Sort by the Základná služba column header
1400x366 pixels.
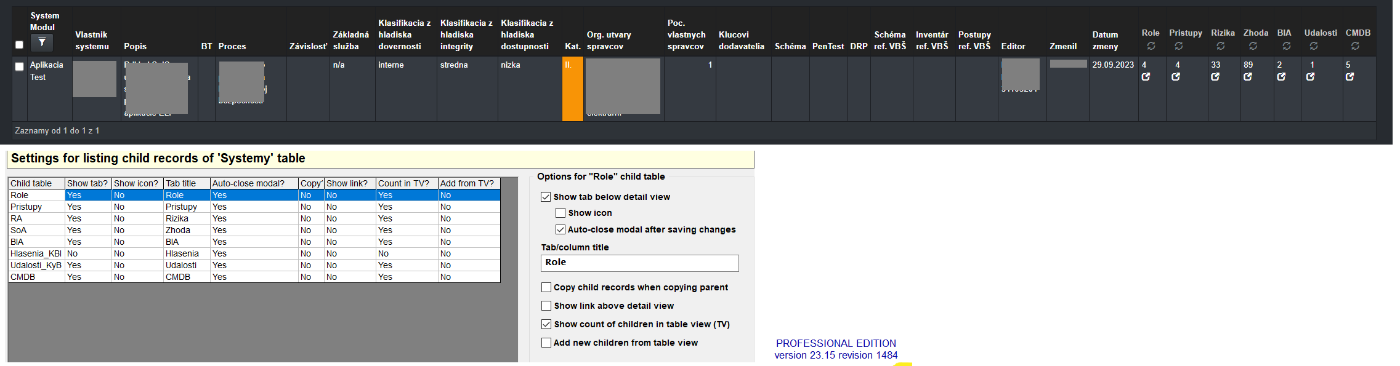(x=350, y=40)
